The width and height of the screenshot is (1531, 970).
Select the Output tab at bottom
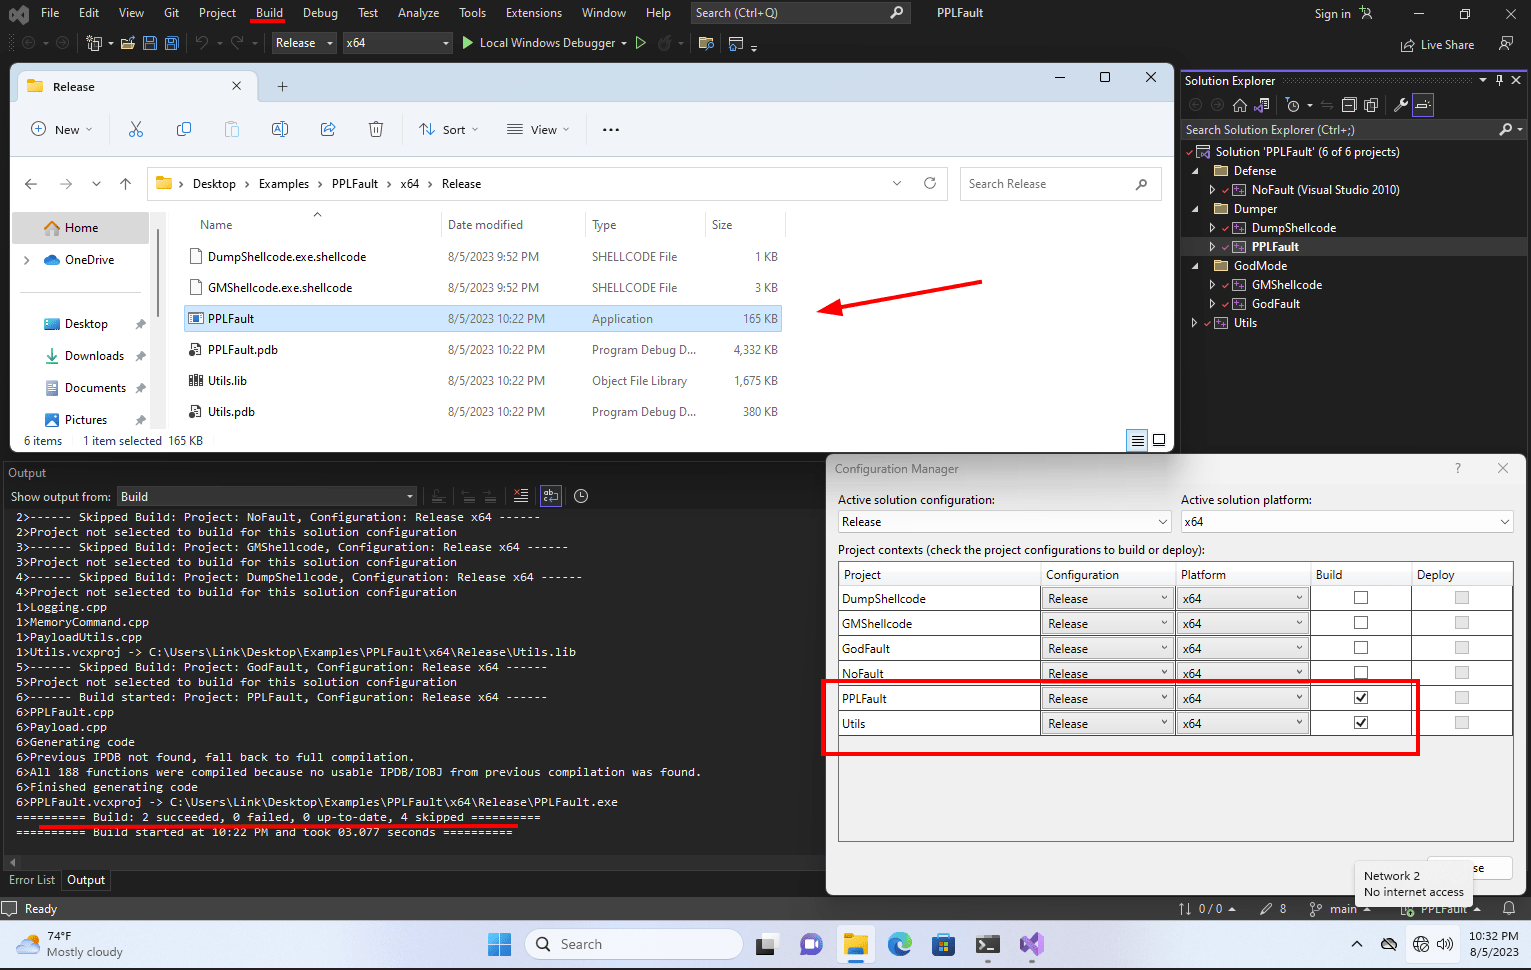86,880
